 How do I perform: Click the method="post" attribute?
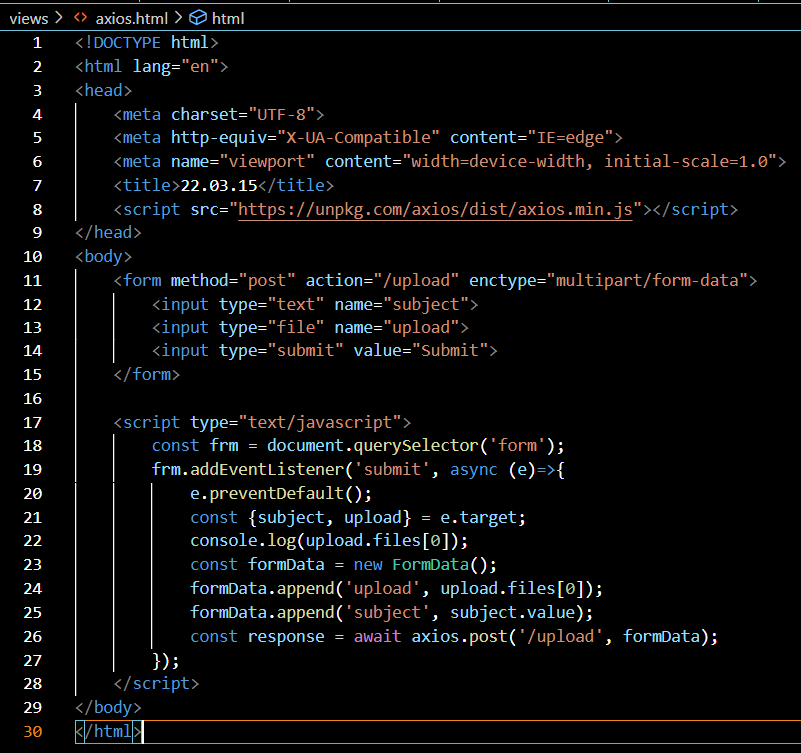click(x=233, y=280)
